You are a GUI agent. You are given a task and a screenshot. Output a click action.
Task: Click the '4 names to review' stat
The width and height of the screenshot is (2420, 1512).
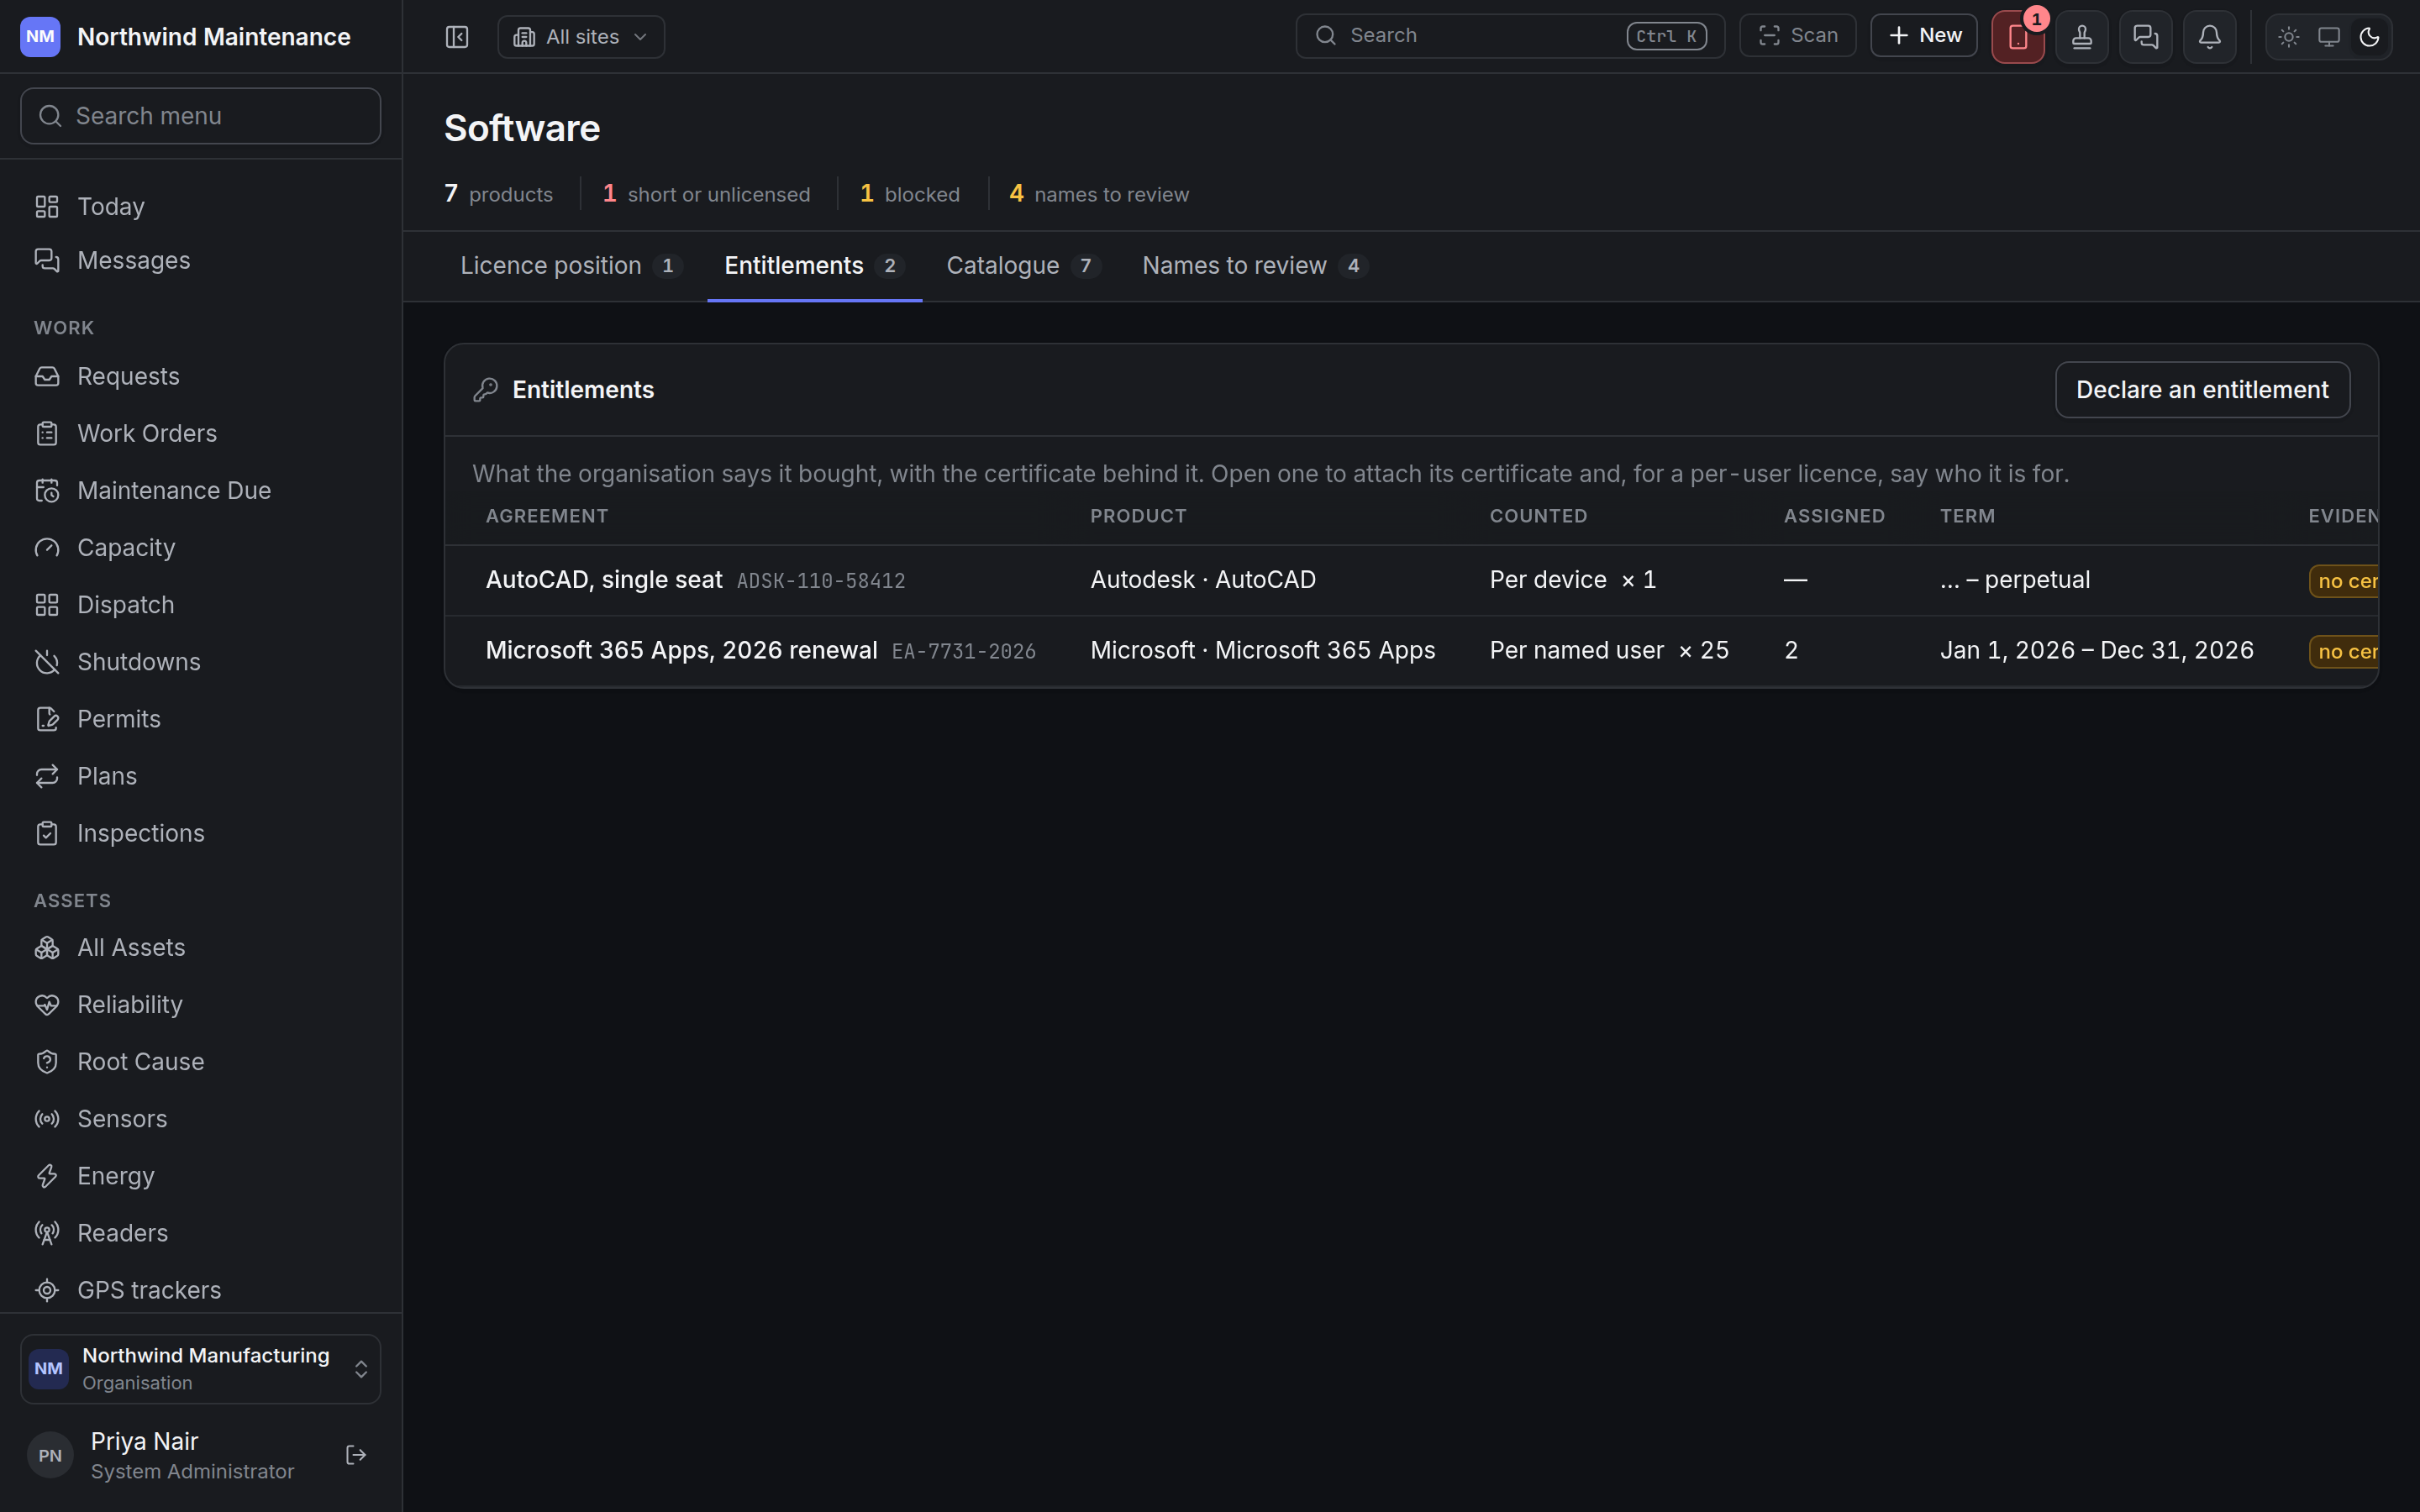pos(1099,194)
